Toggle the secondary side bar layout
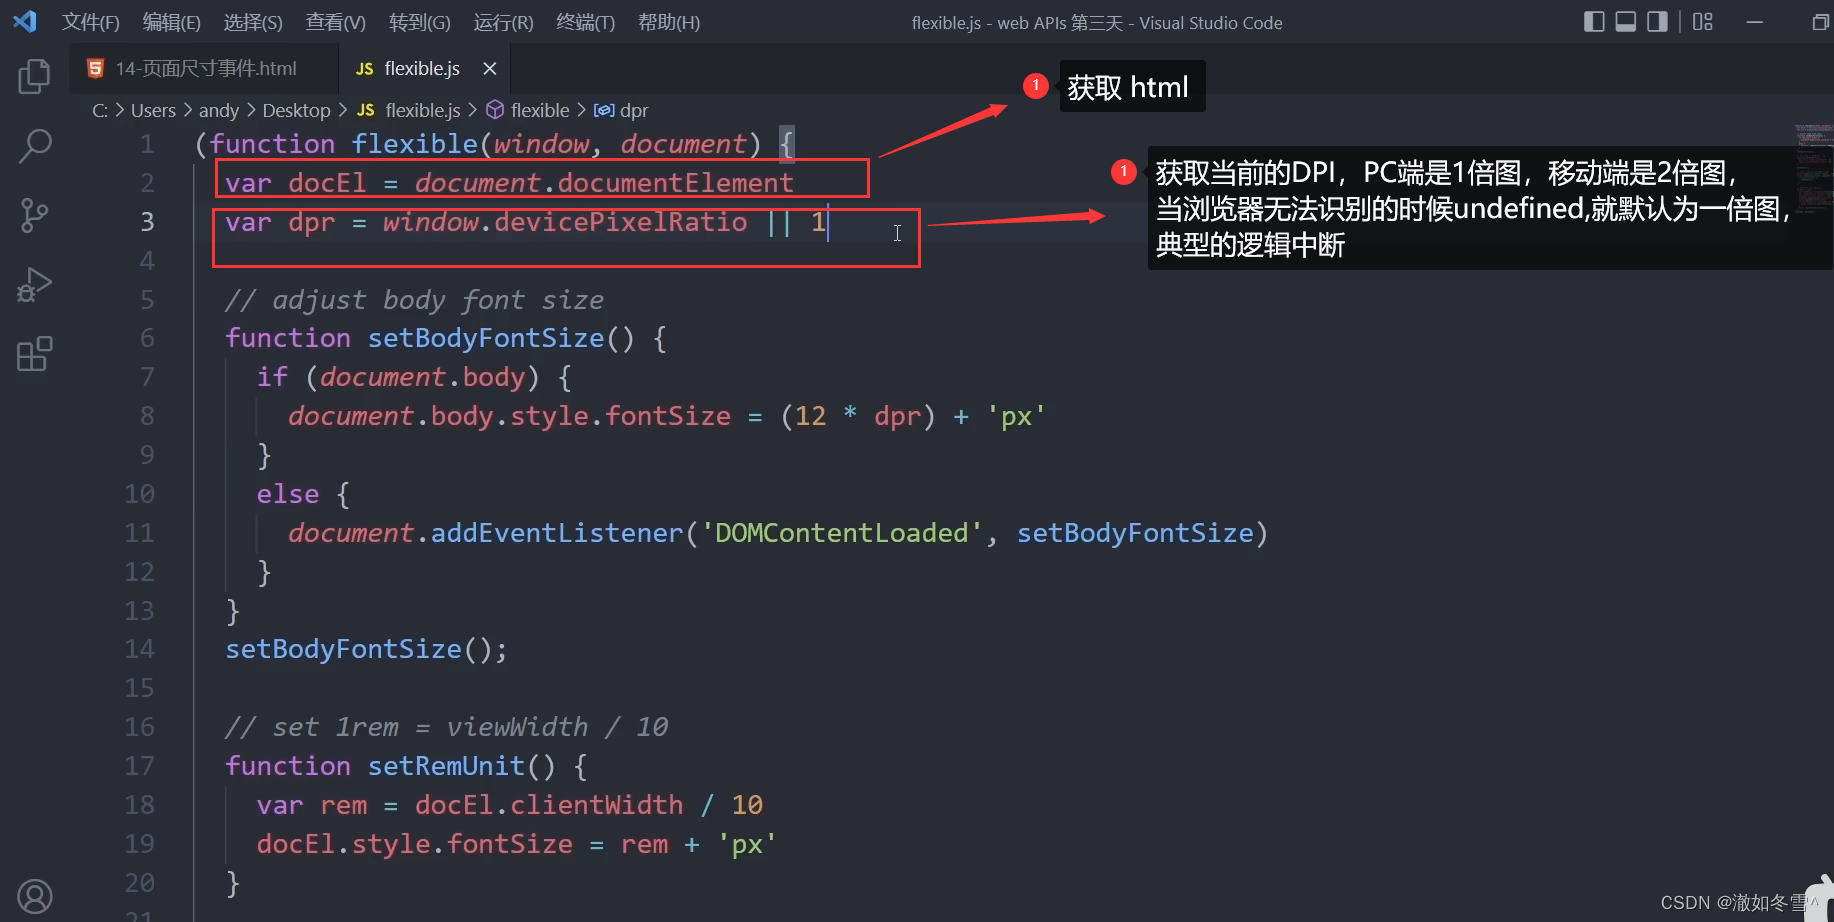1834x922 pixels. coord(1657,22)
